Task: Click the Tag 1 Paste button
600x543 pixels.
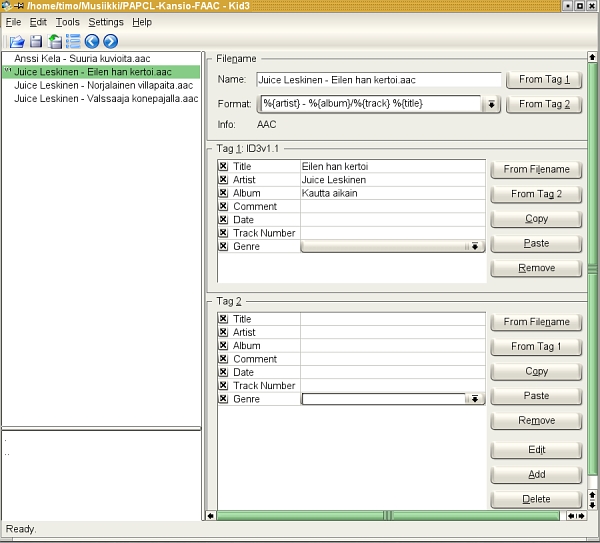Action: (536, 243)
